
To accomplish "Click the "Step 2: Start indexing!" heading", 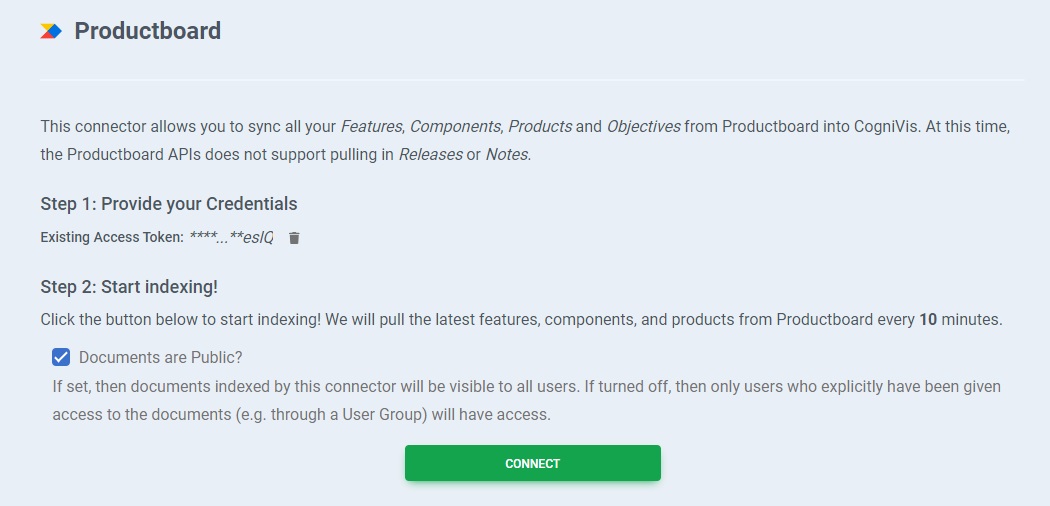I will 129,287.
